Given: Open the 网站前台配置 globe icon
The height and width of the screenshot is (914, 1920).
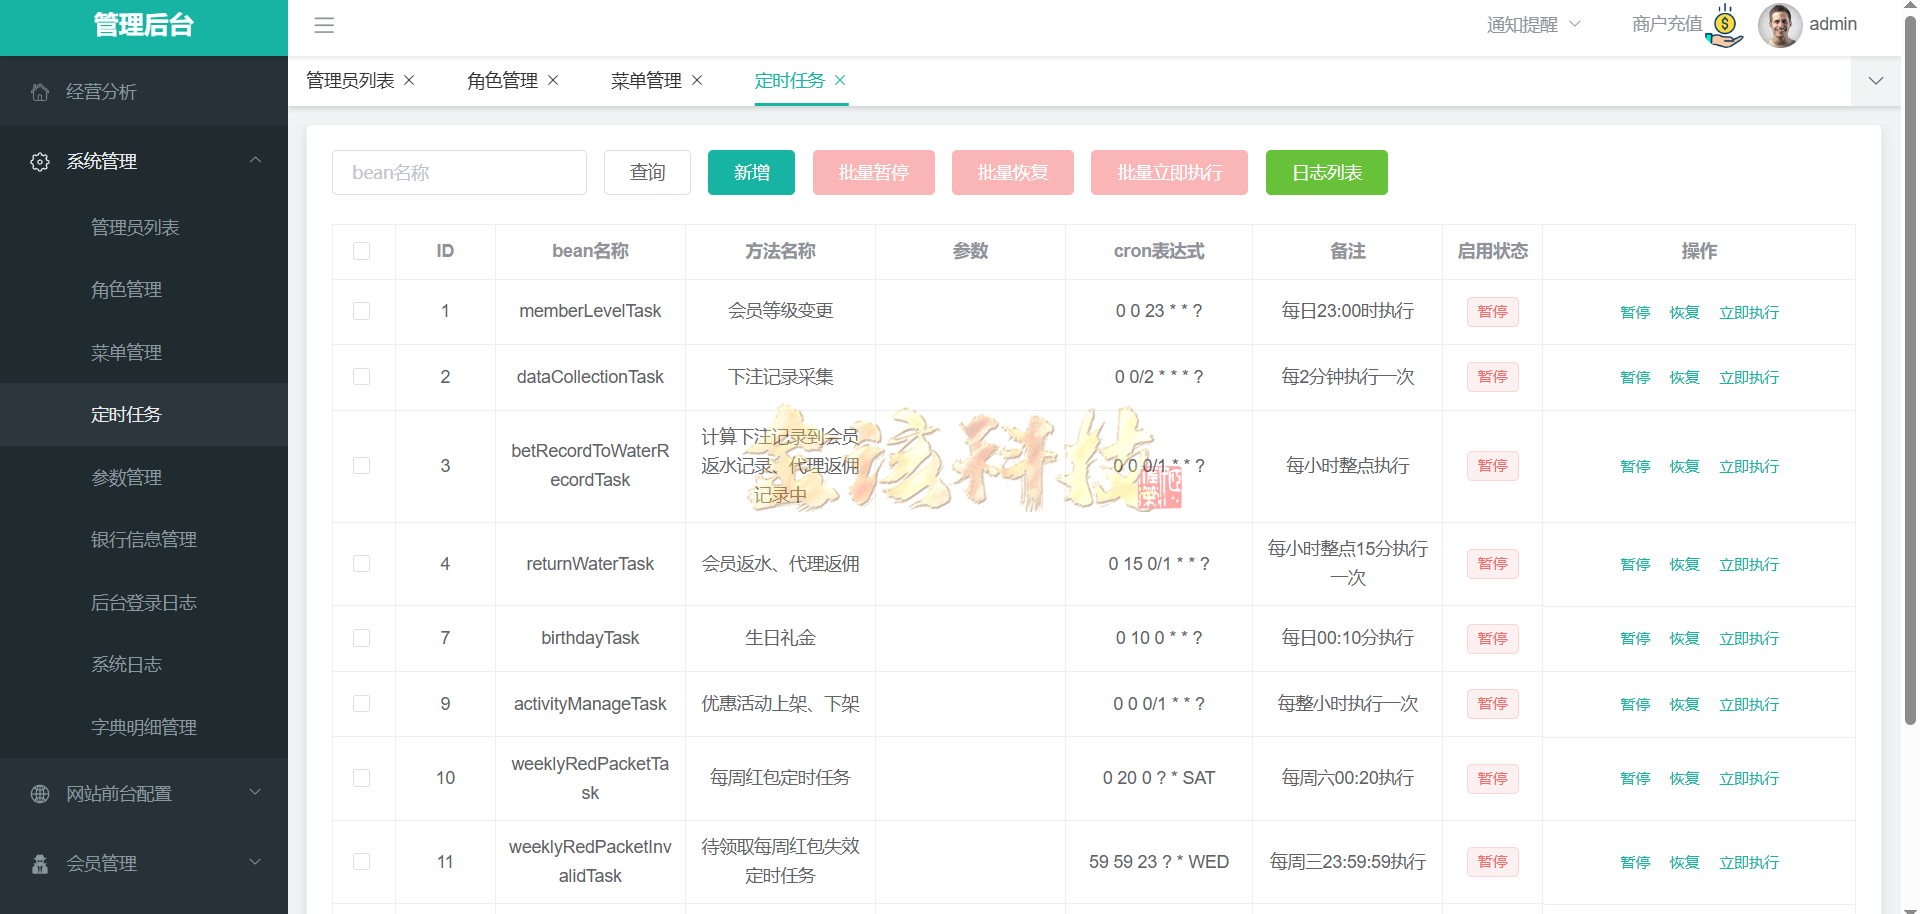Looking at the screenshot, I should pyautogui.click(x=40, y=793).
